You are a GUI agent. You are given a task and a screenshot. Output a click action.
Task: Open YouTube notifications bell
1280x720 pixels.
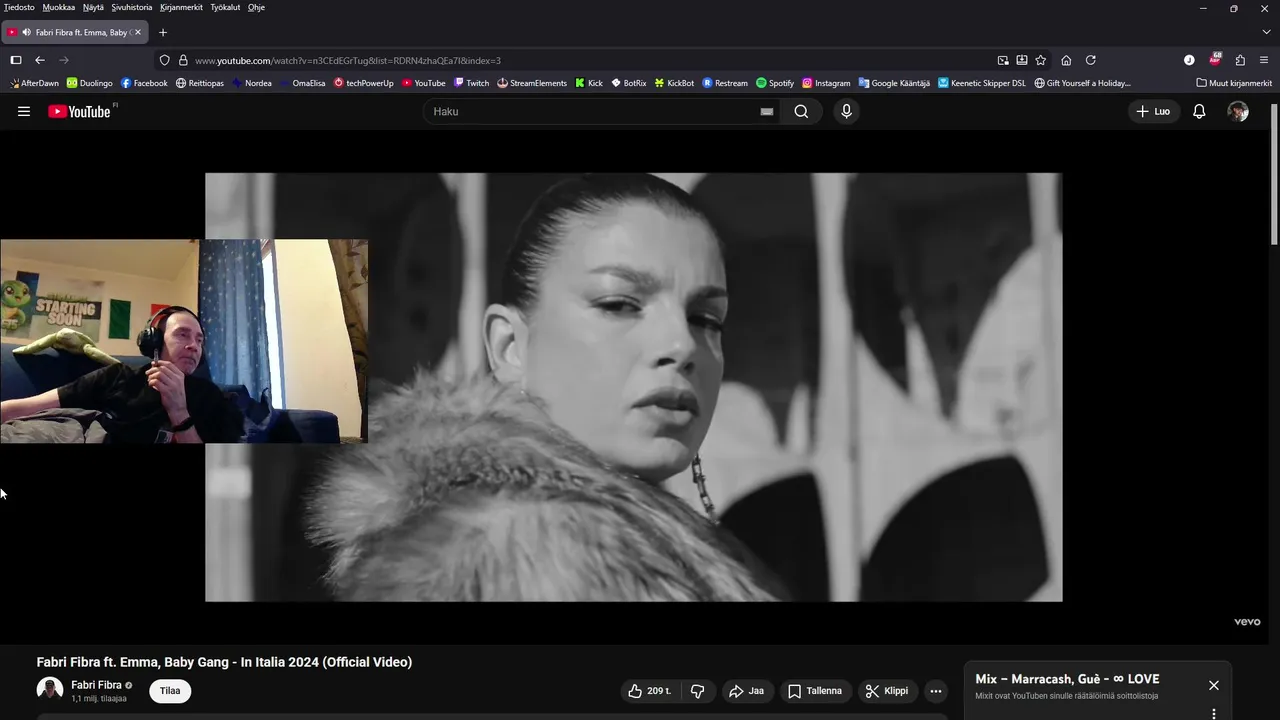(1199, 111)
